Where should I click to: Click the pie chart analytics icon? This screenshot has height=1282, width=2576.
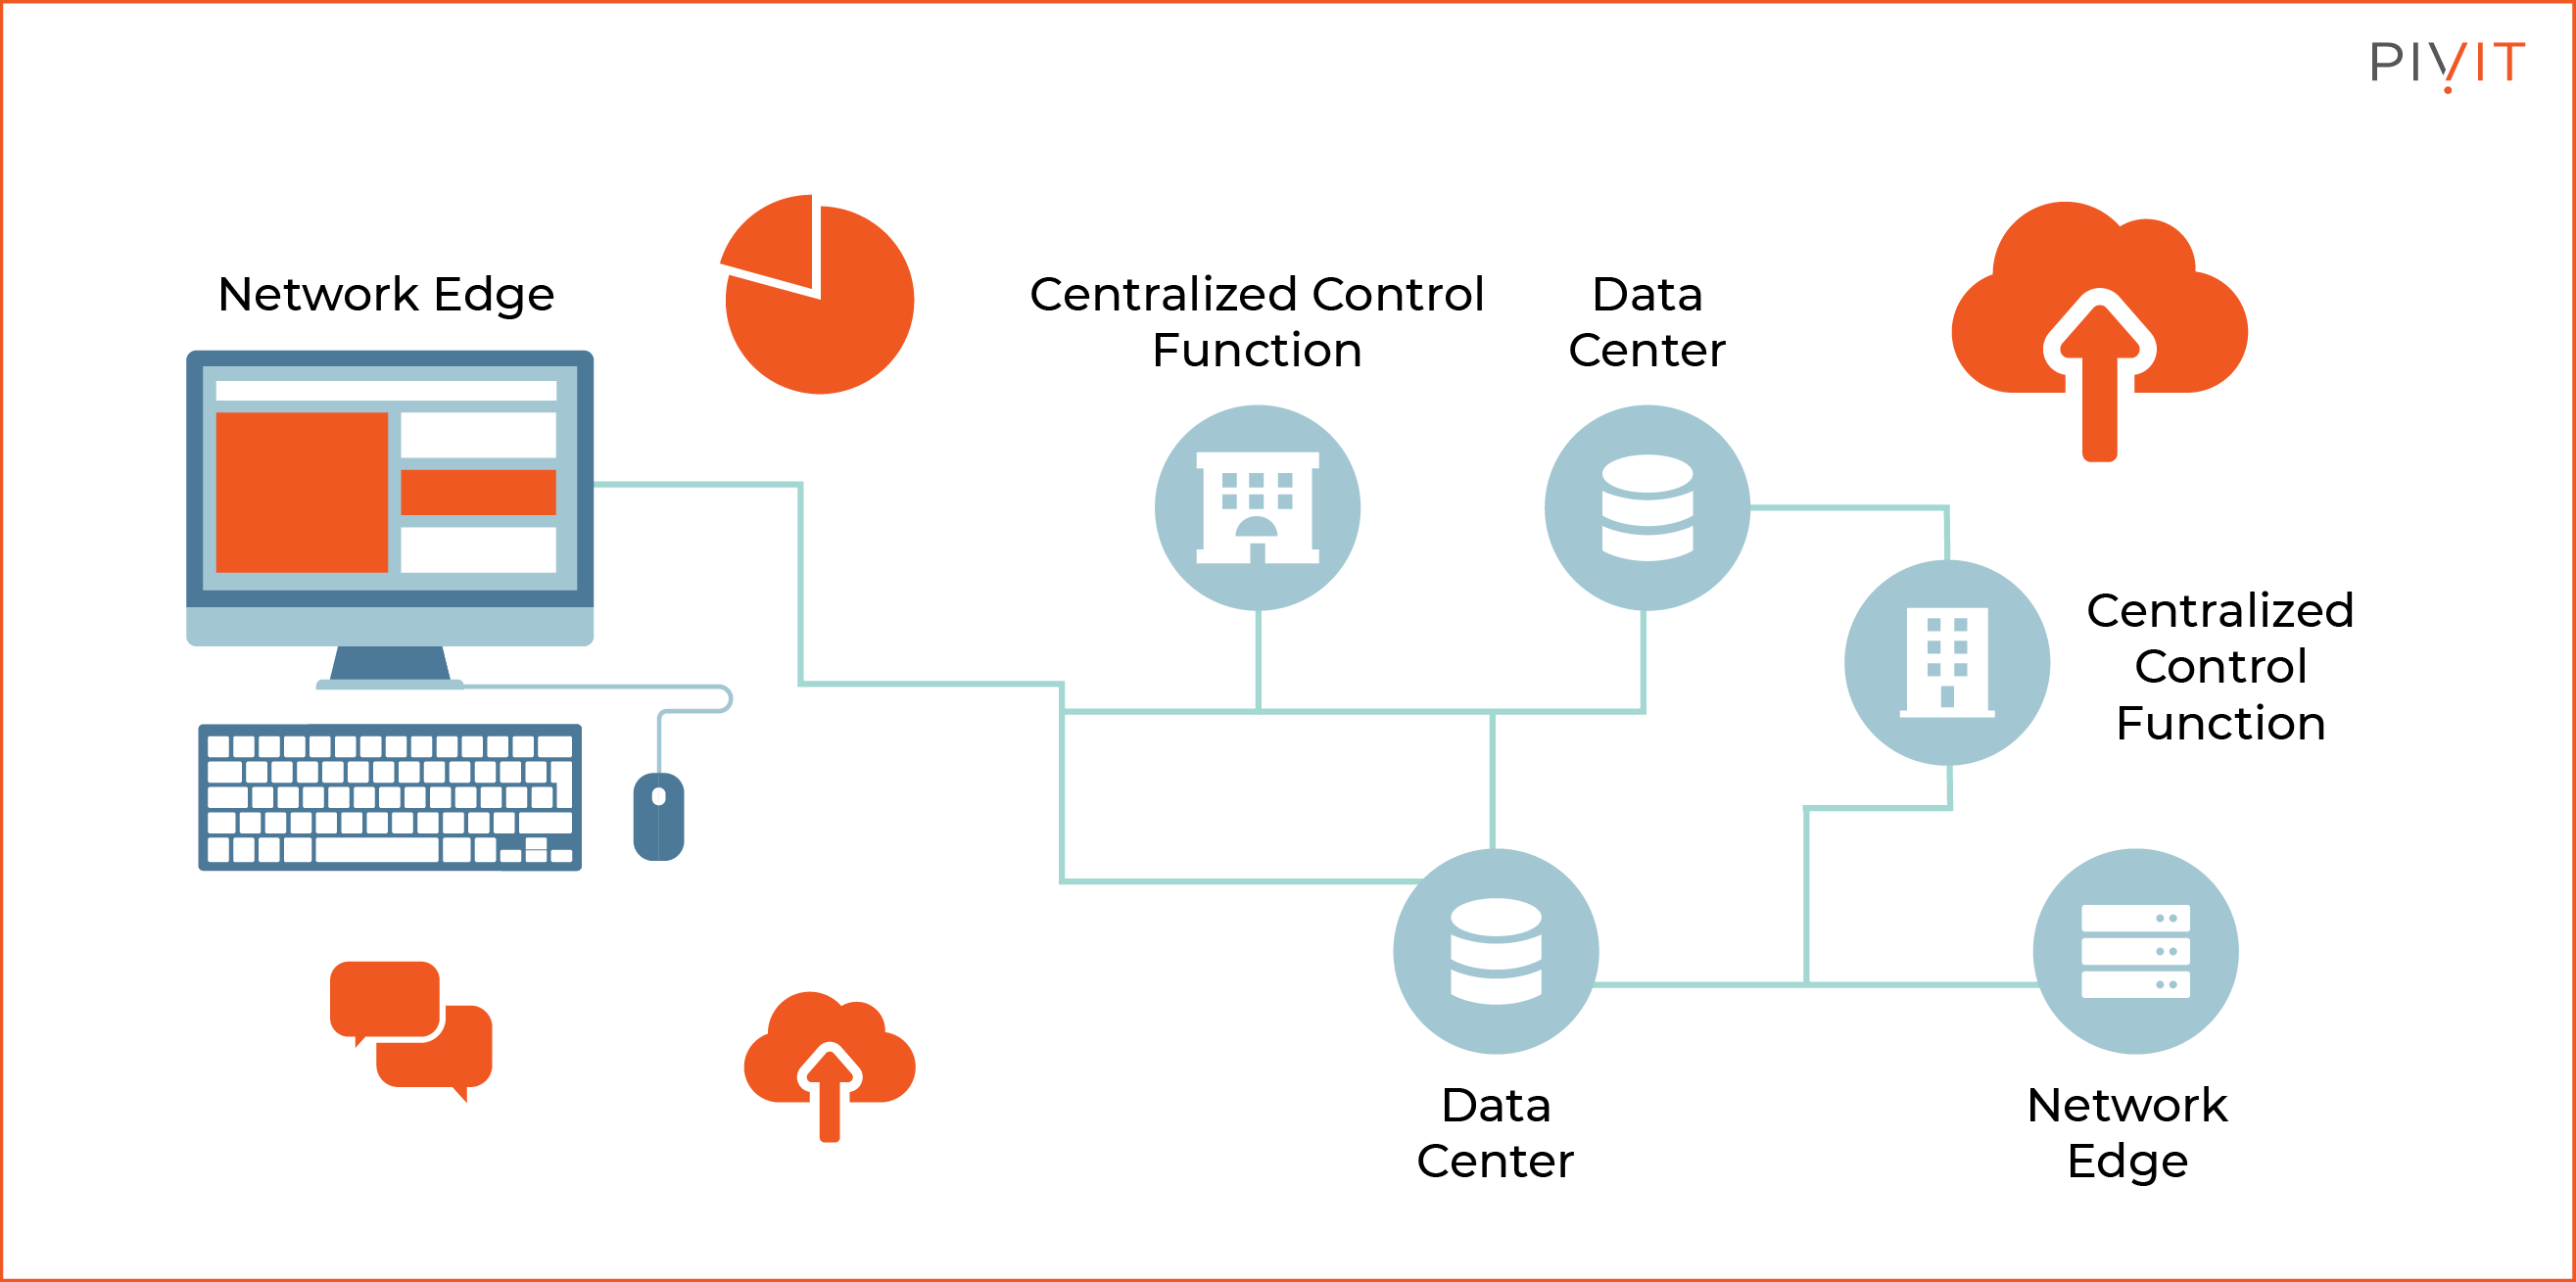coord(788,279)
